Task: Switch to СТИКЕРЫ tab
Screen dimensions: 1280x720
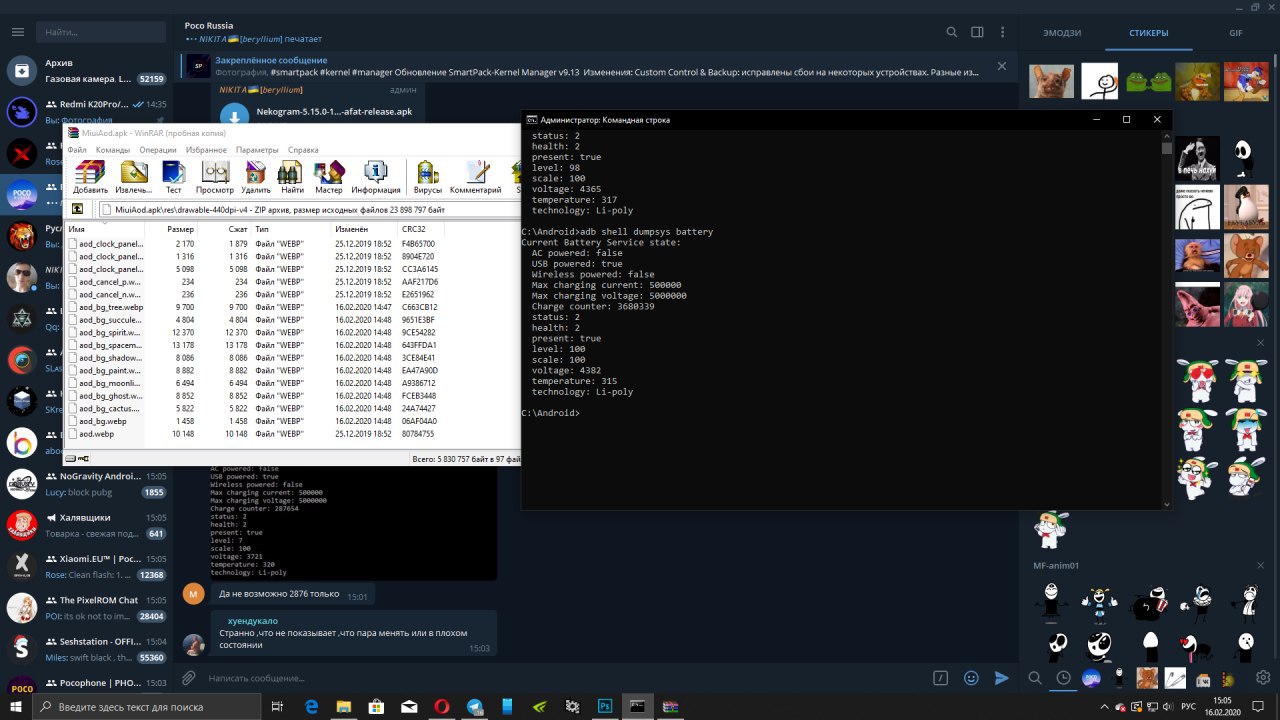Action: 1148,33
